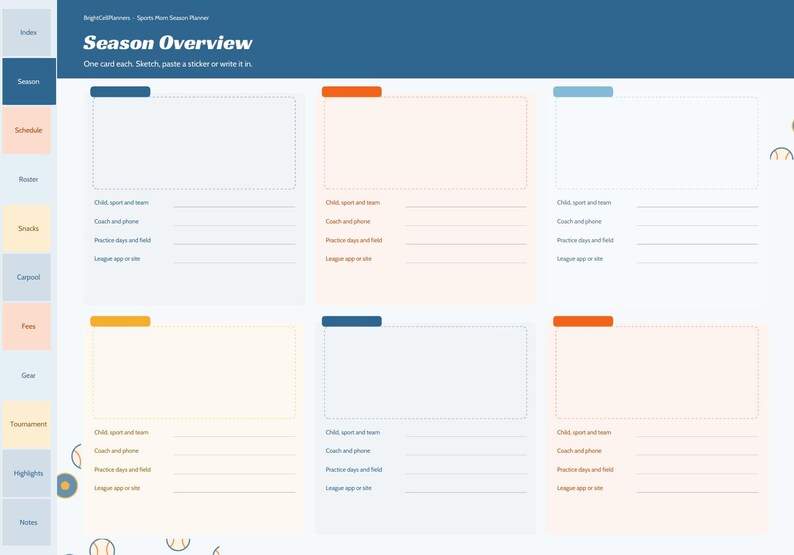Jump to the Fees tab

27,327
